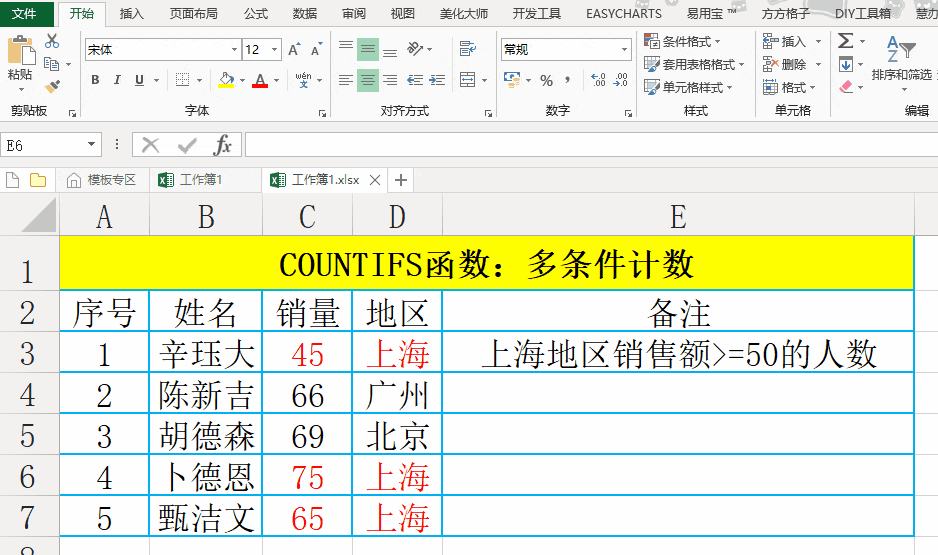938x555 pixels.
Task: Decrease indent icon
Action: [x=415, y=80]
